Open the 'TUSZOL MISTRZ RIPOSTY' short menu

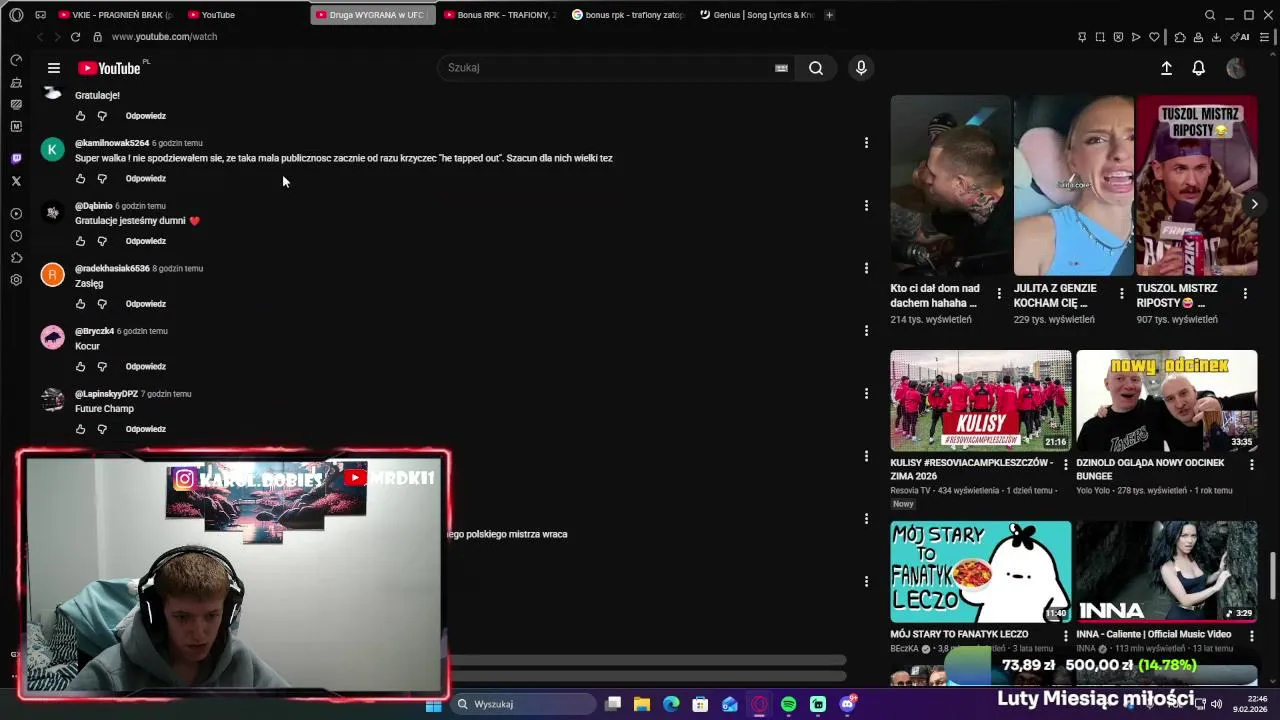click(x=1245, y=294)
